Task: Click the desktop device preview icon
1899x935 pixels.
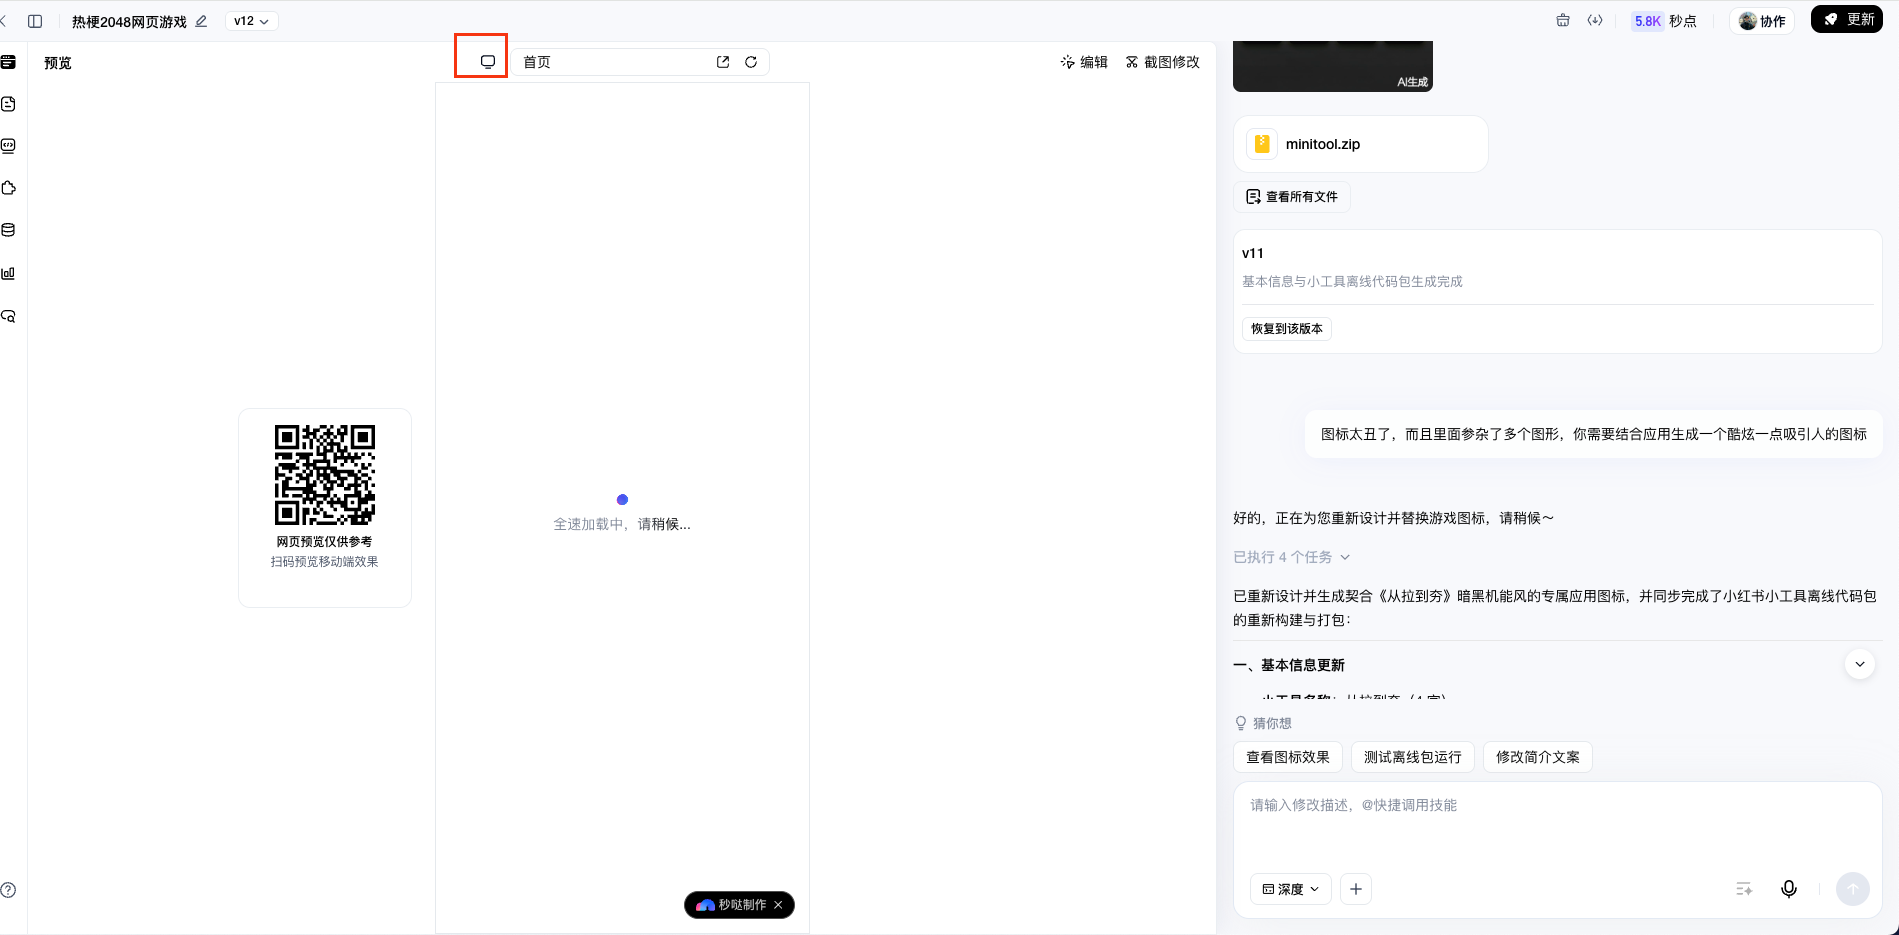Action: [487, 62]
